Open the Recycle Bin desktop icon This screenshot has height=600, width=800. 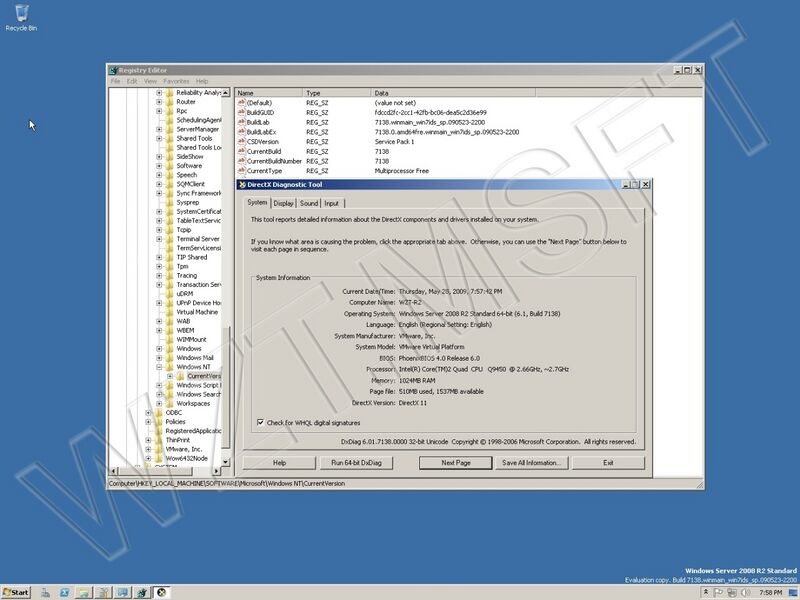click(21, 17)
